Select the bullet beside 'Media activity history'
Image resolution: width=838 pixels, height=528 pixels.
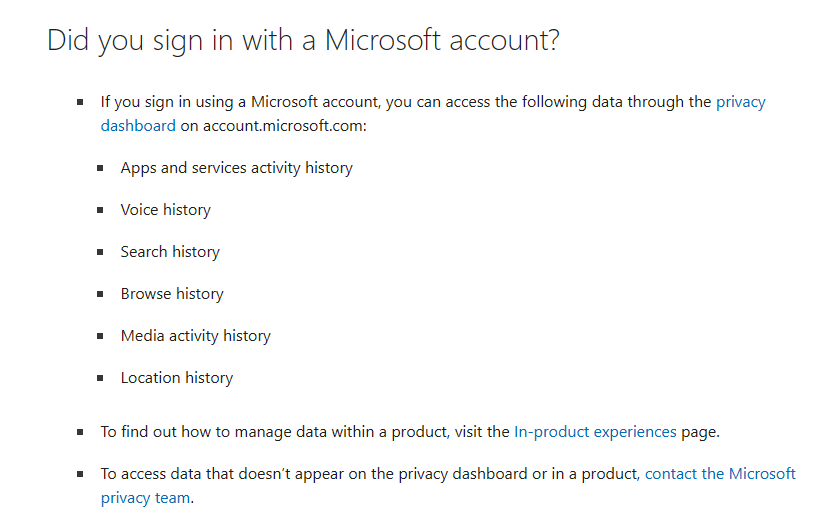[x=100, y=336]
